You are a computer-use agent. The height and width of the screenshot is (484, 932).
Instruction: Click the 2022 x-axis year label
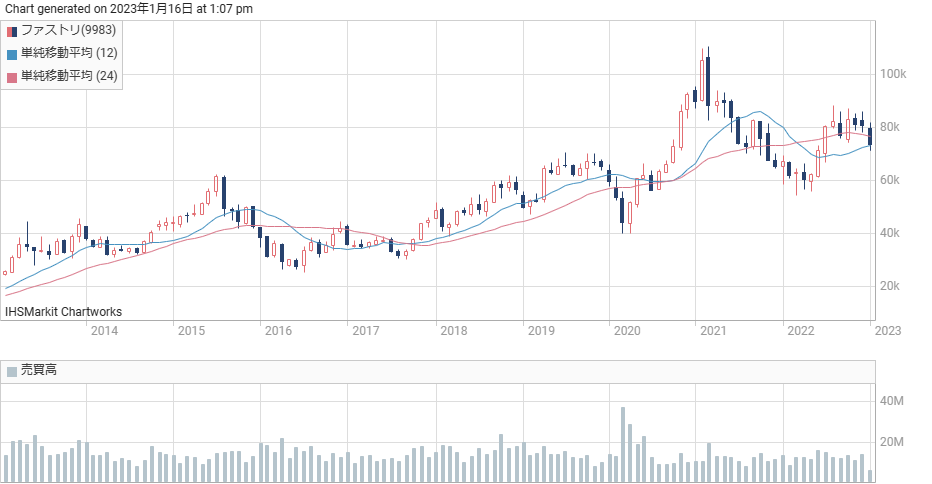pyautogui.click(x=801, y=331)
